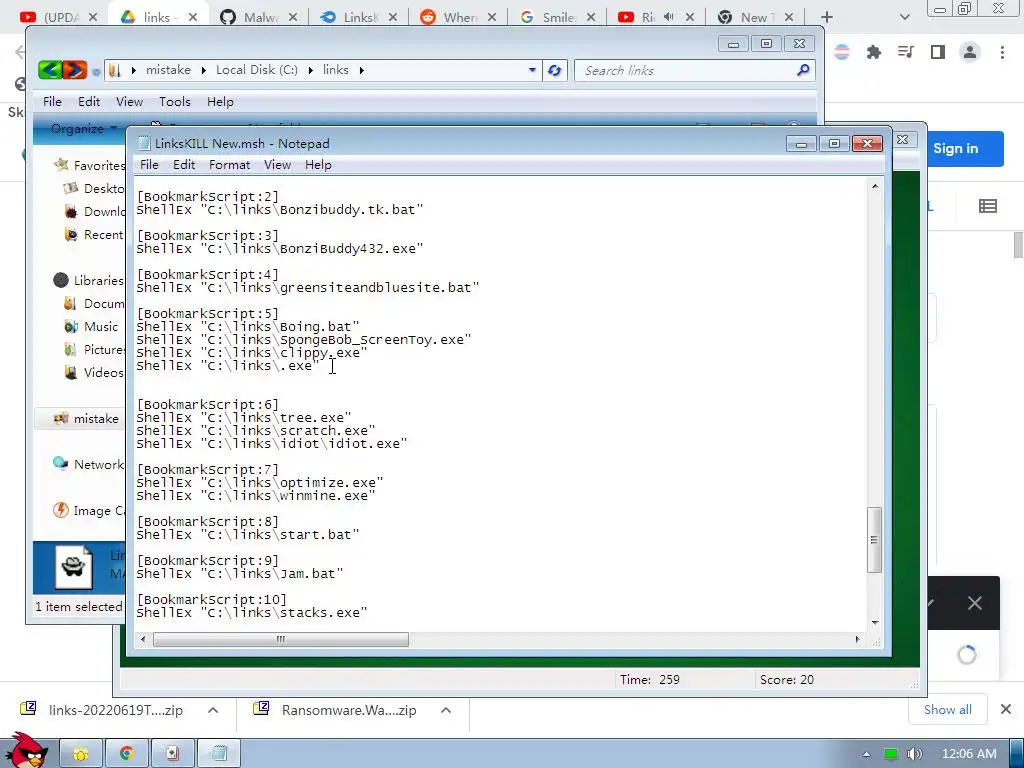Toggle Chrome side panel icon

[x=938, y=52]
